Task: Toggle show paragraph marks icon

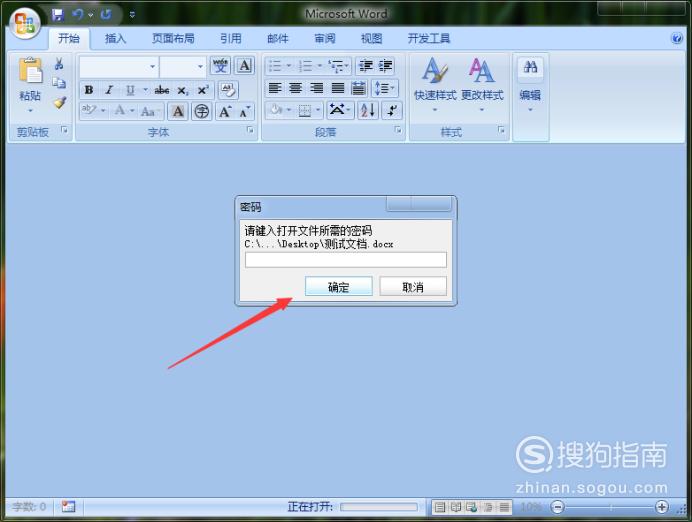Action: tap(392, 110)
